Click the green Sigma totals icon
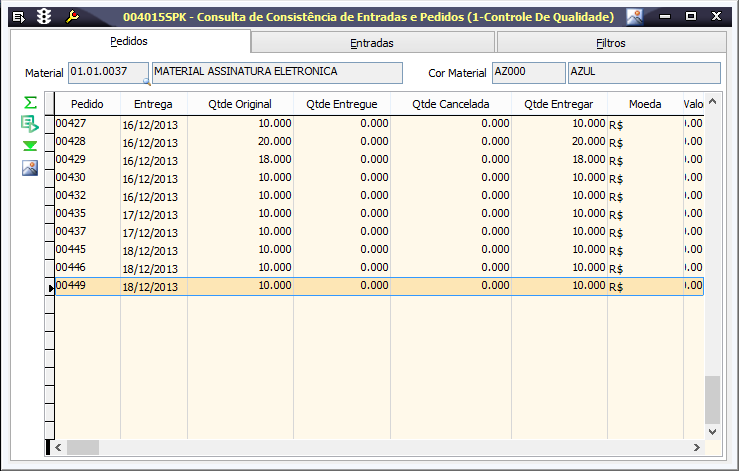This screenshot has width=739, height=471. (x=30, y=103)
